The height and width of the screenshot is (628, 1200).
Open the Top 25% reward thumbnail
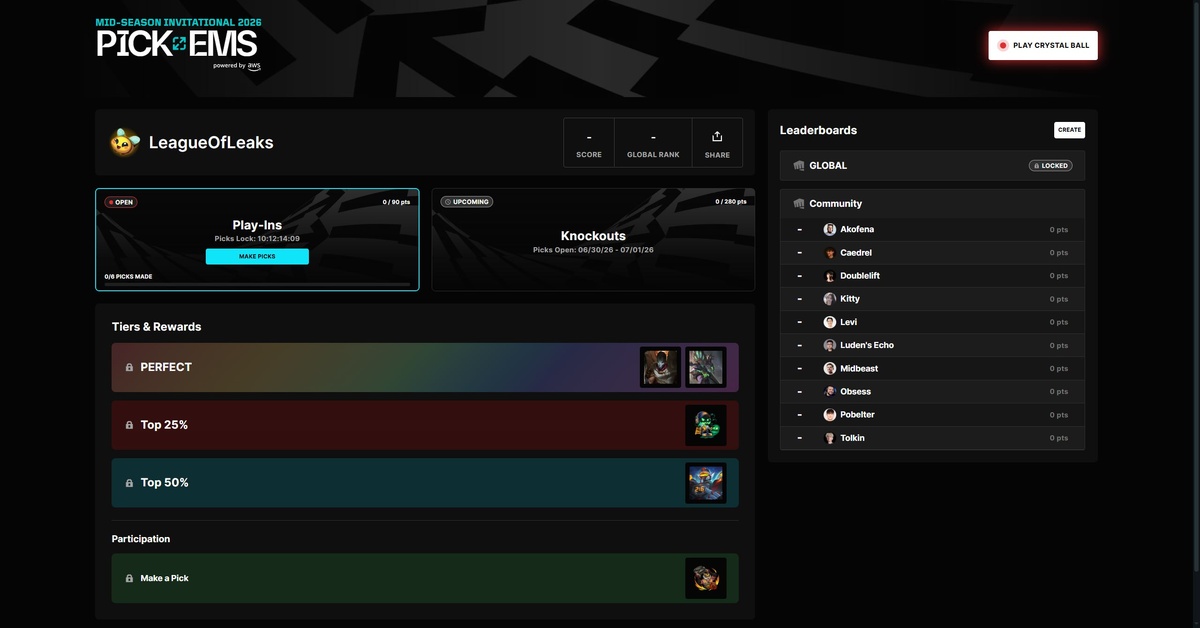point(706,425)
